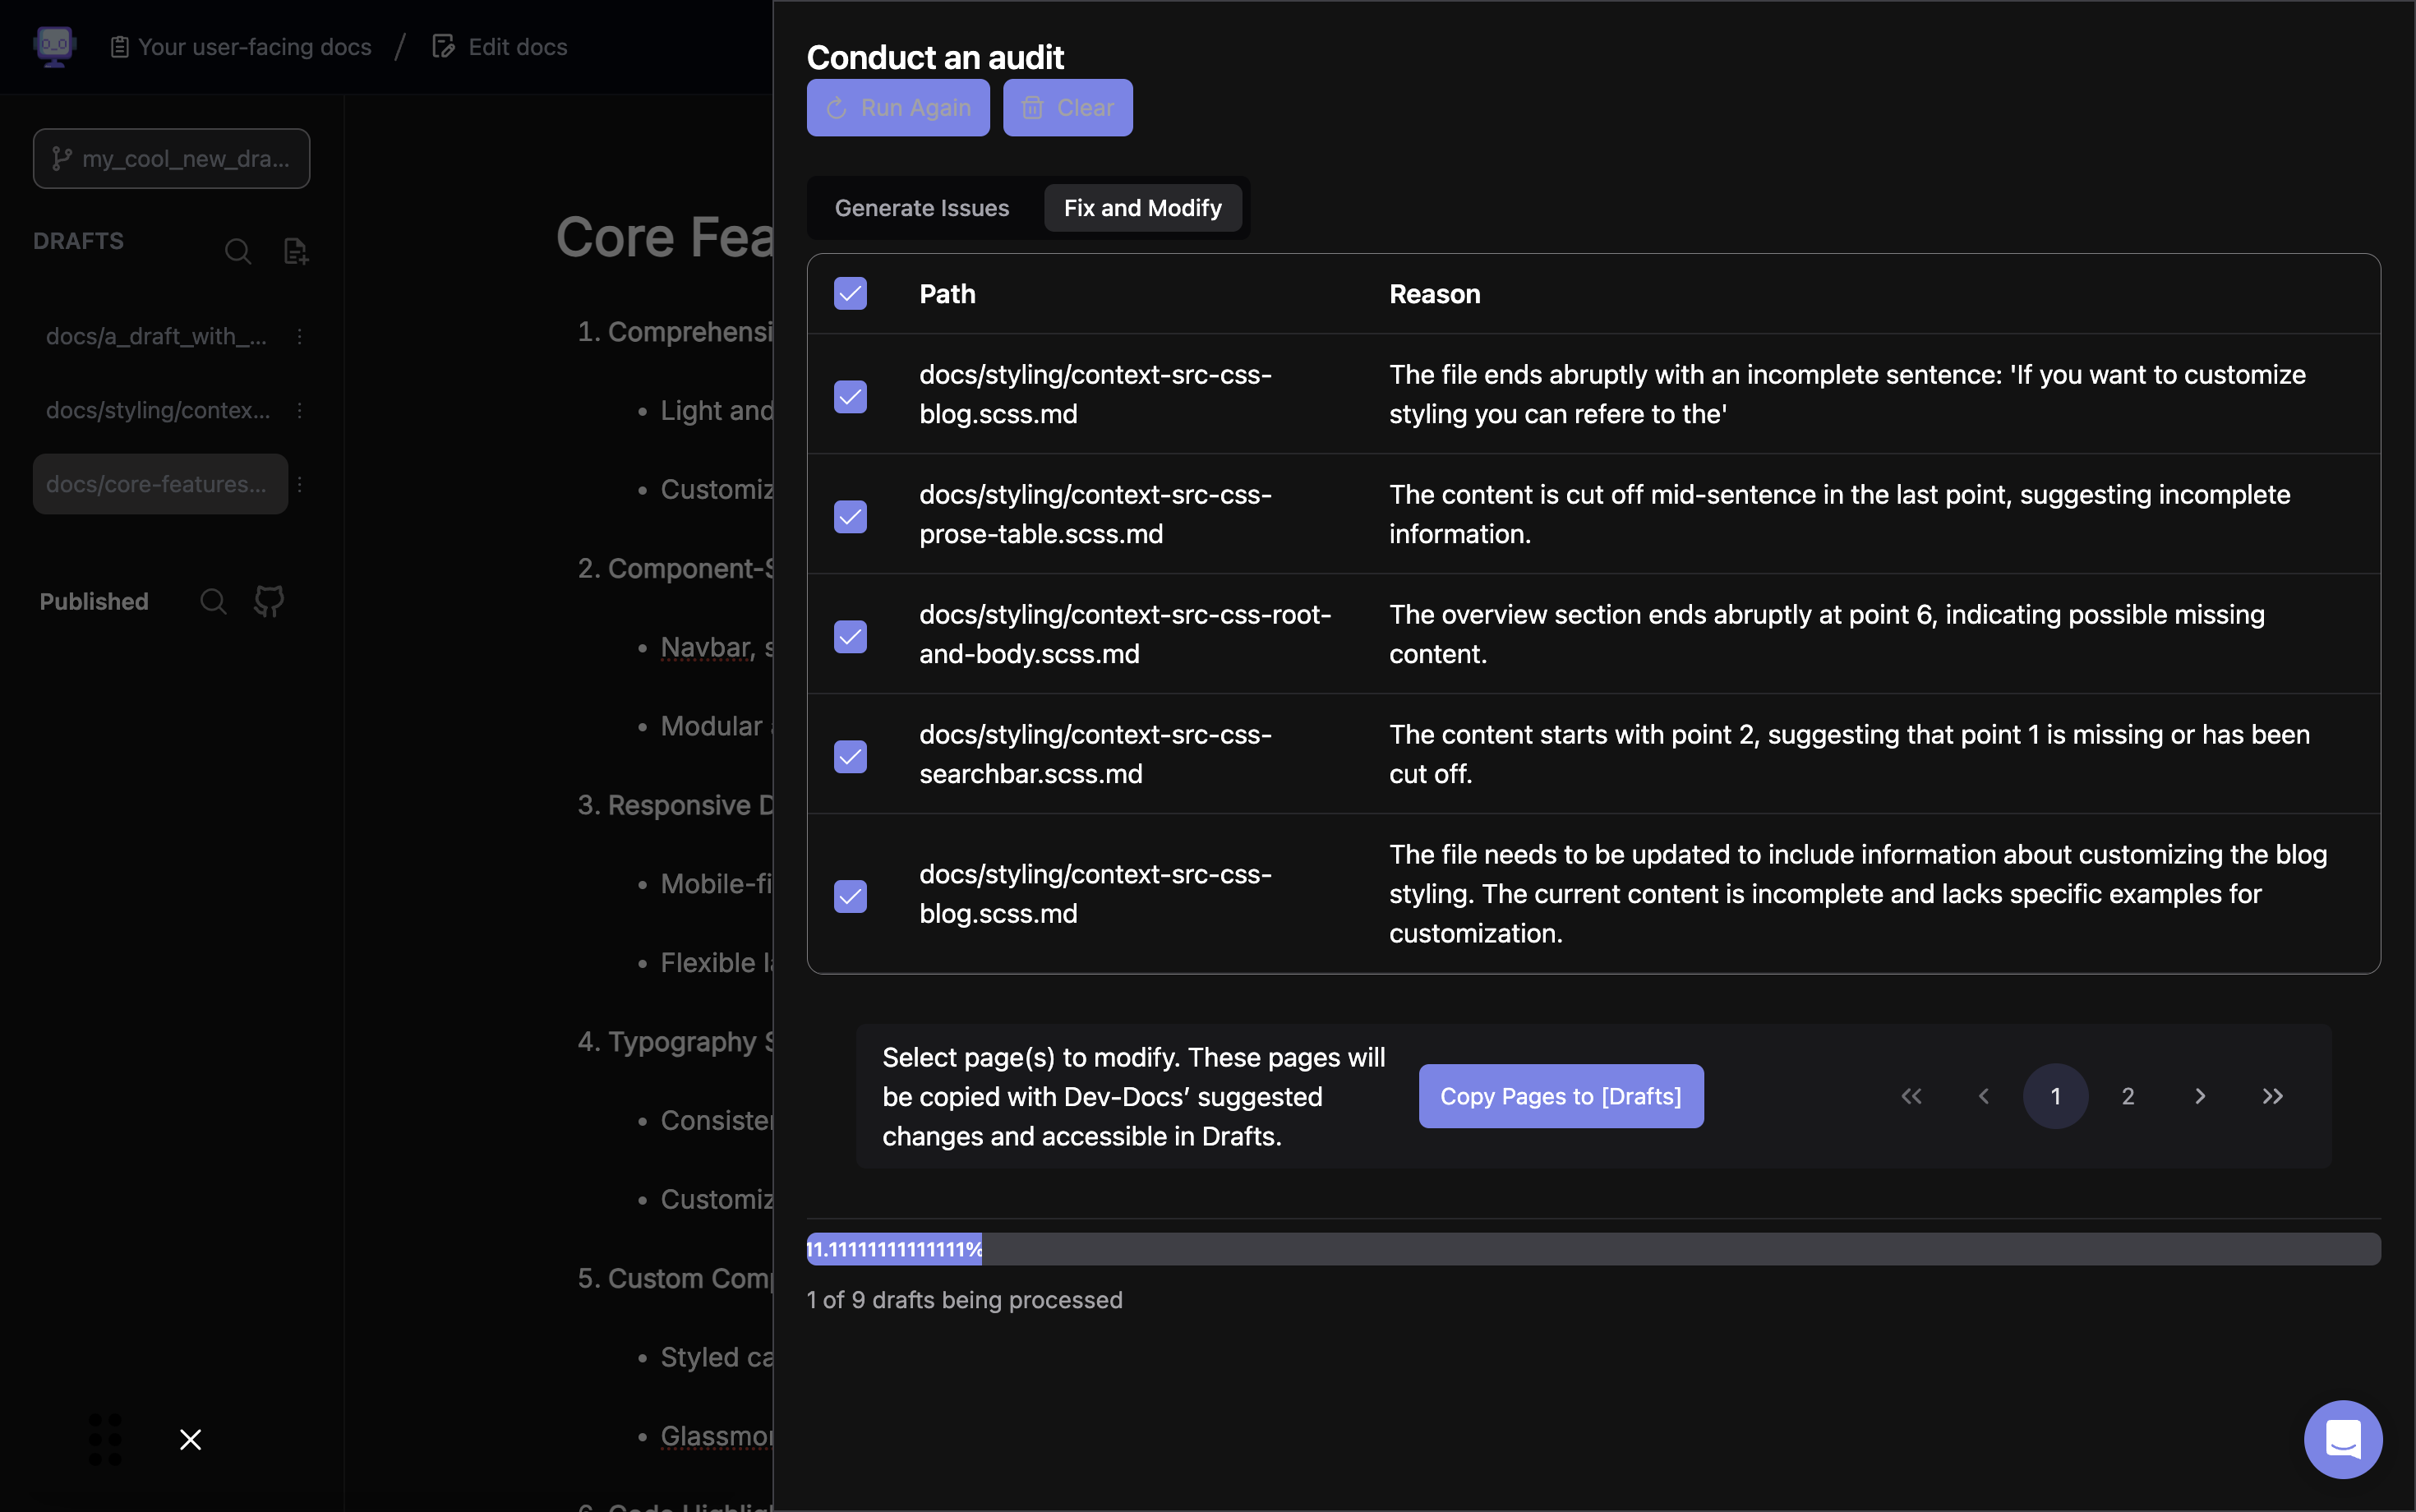Go to next page with right chevron
Screen dimensions: 2416x1512
[x=2200, y=1096]
